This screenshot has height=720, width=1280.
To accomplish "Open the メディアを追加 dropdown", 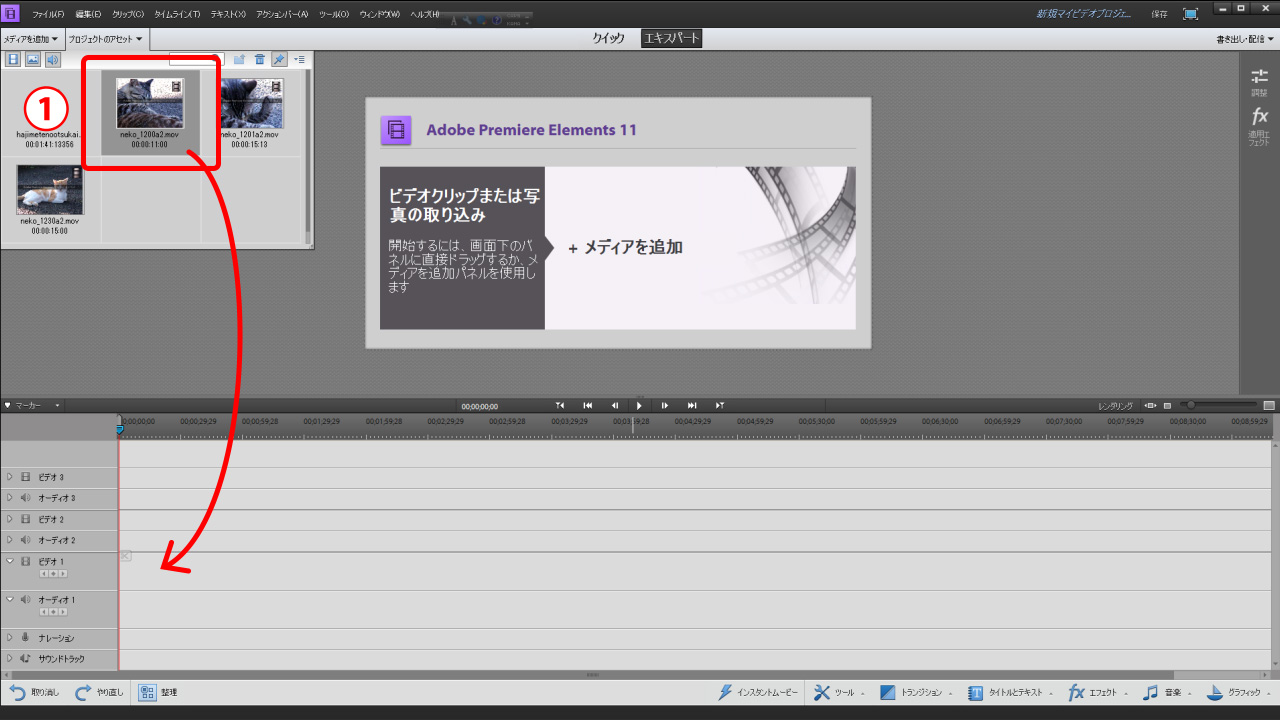I will point(31,39).
